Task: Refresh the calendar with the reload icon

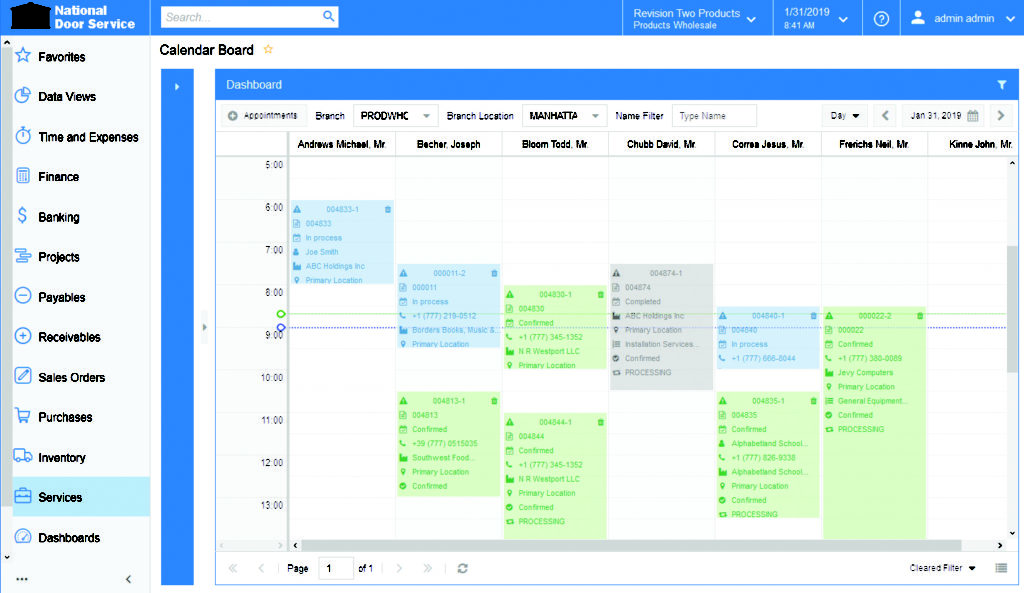Action: (x=462, y=567)
